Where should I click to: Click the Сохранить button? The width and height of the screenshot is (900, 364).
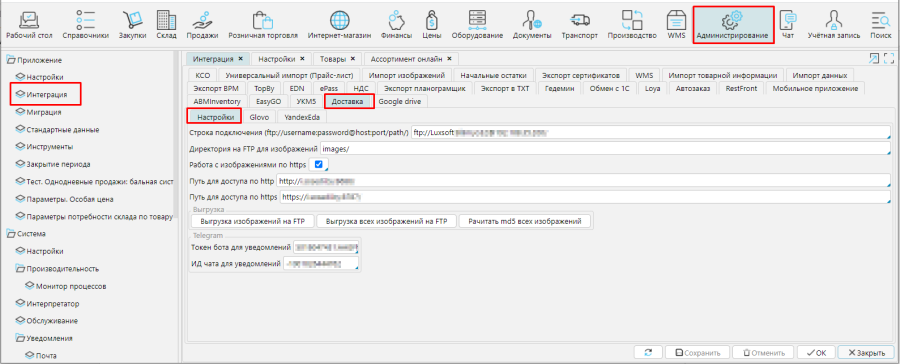pyautogui.click(x=698, y=353)
